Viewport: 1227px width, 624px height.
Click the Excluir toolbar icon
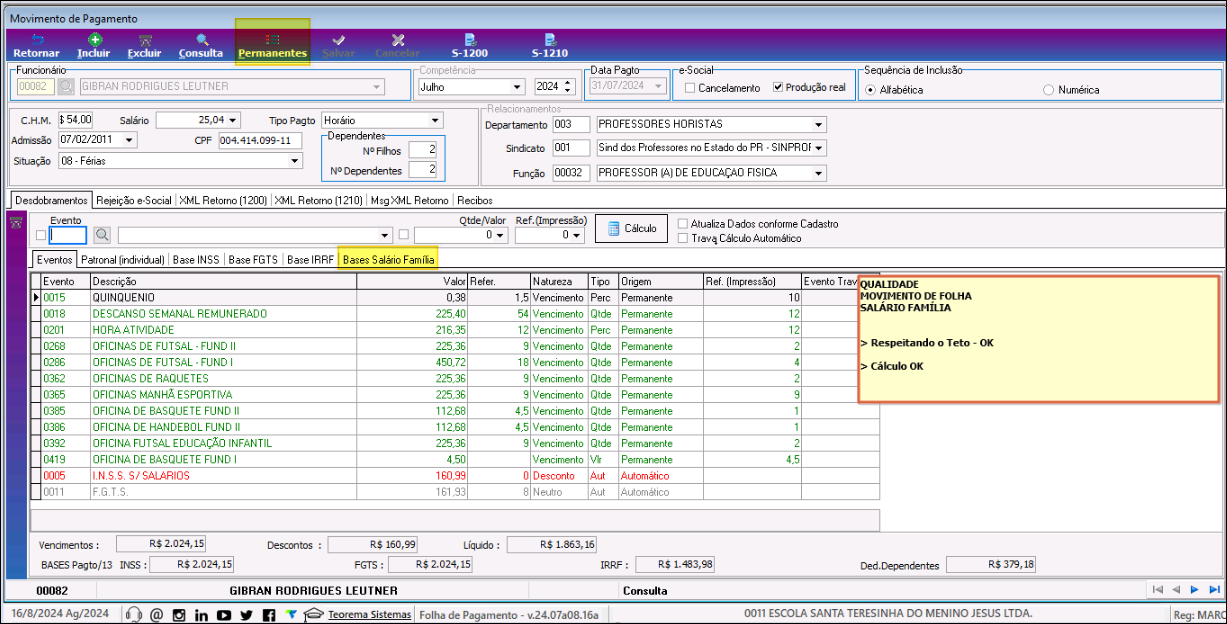tap(144, 40)
